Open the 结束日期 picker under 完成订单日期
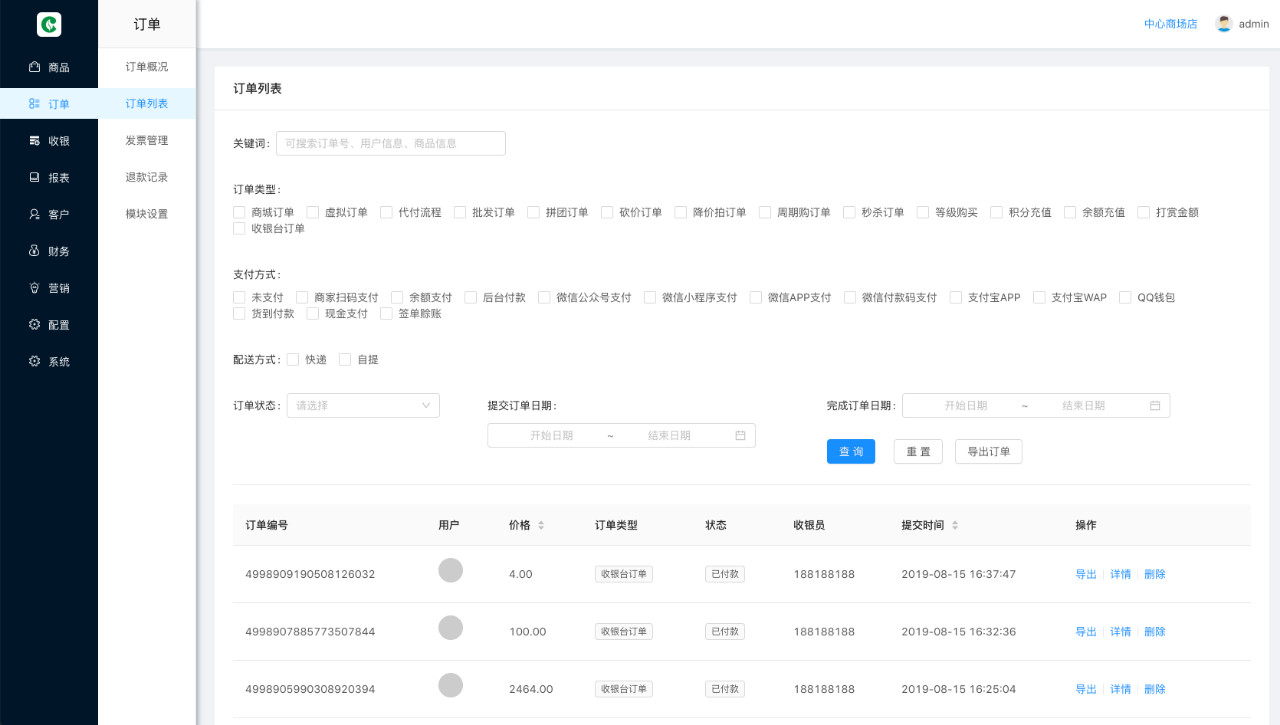The width and height of the screenshot is (1280, 725). point(1085,405)
